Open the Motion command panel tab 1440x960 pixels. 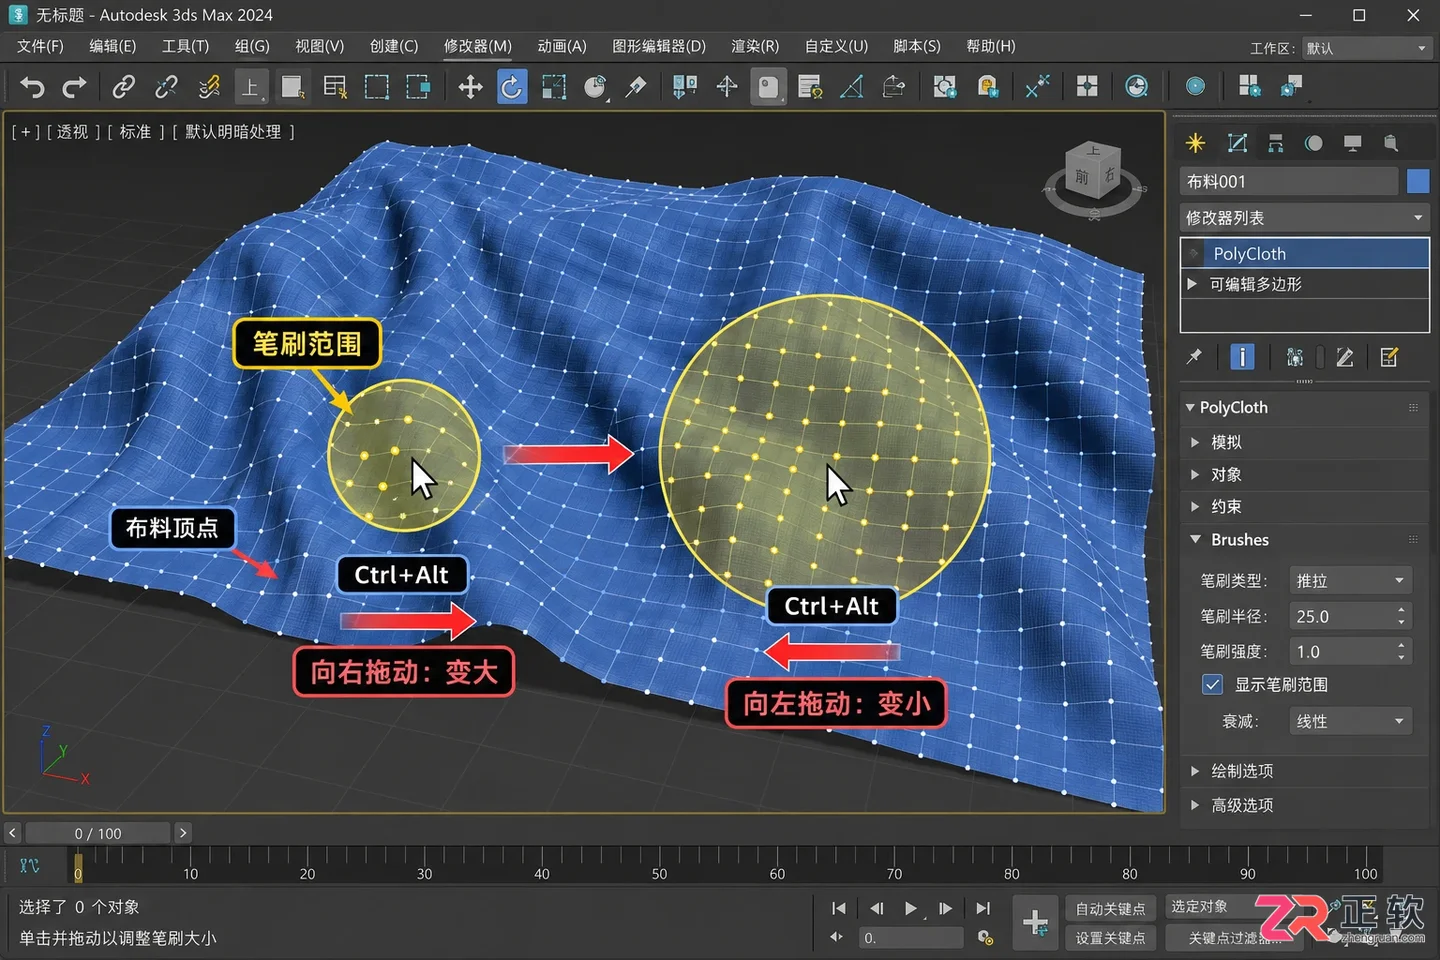tap(1314, 143)
